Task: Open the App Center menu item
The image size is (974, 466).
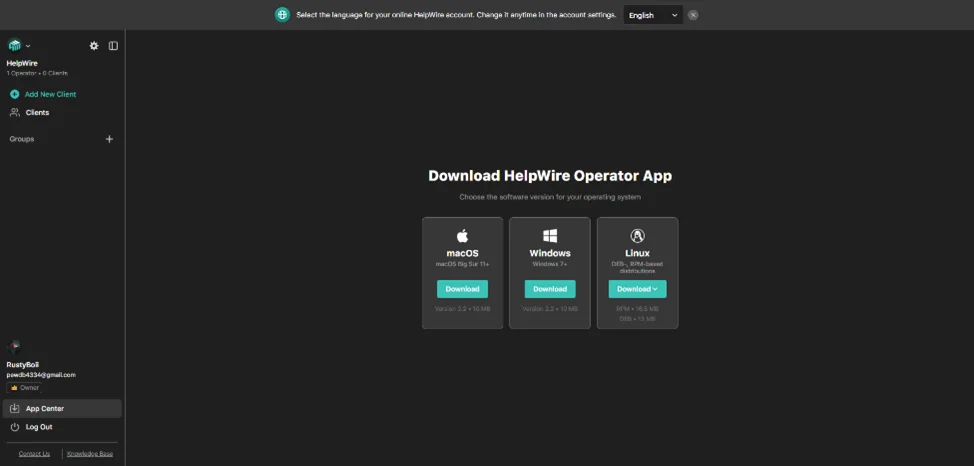Action: (x=44, y=408)
